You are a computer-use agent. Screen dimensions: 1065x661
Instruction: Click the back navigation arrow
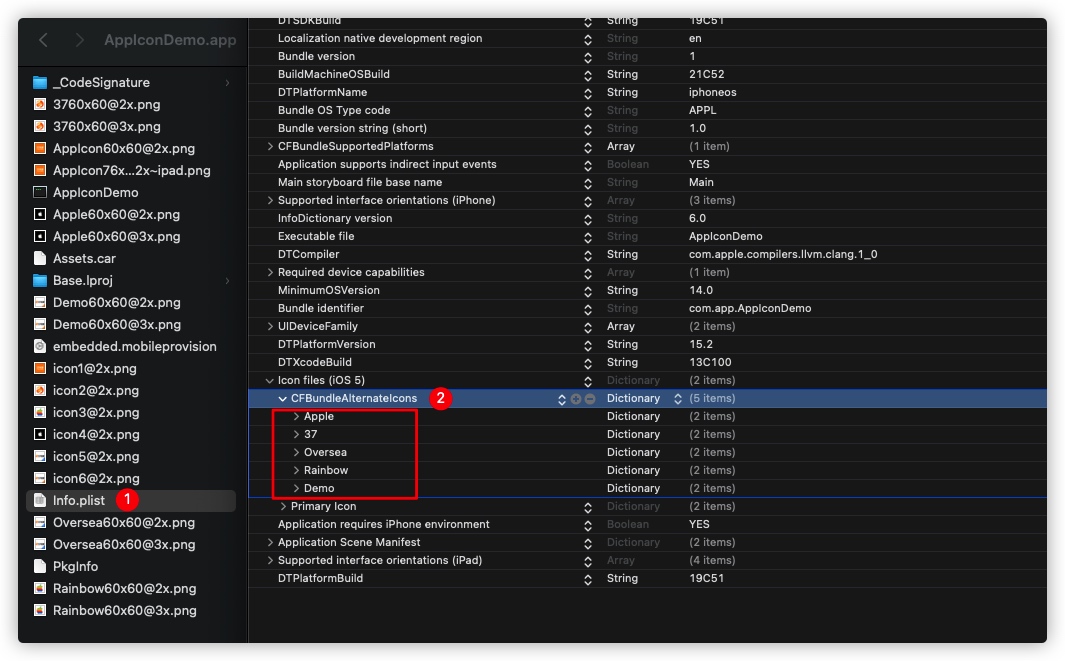click(x=43, y=40)
